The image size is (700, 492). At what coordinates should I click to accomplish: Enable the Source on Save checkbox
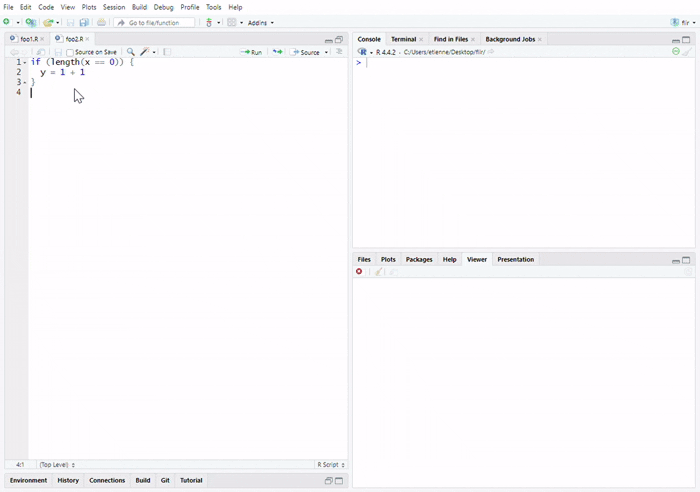pos(70,53)
